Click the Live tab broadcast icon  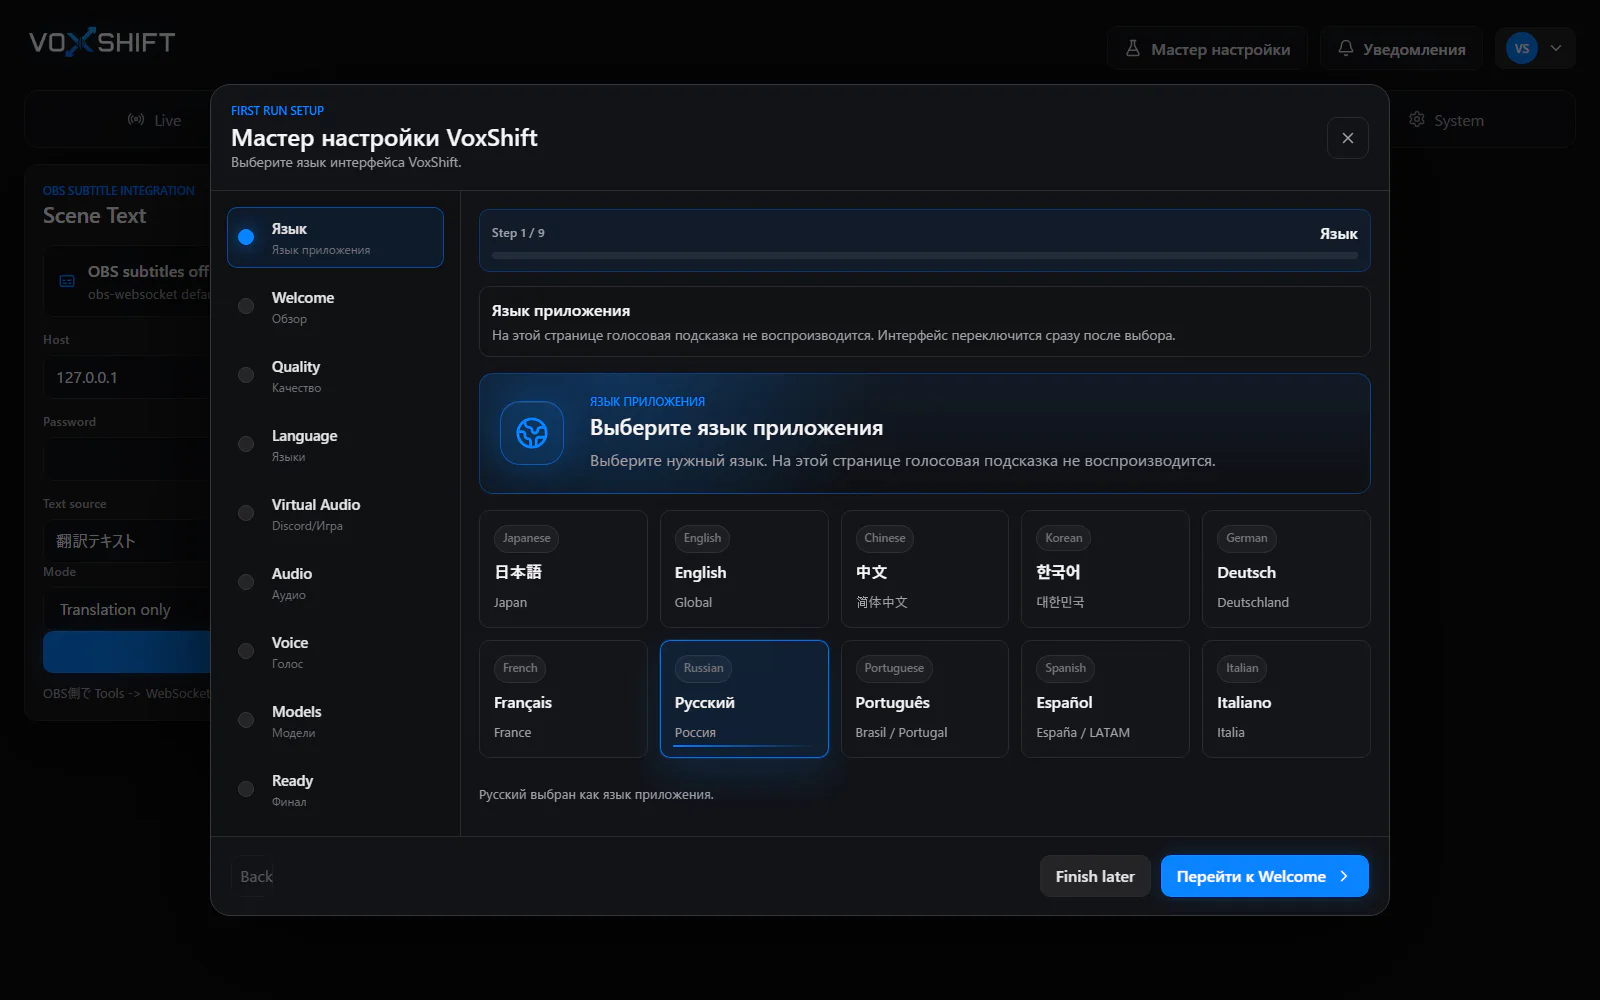(136, 120)
